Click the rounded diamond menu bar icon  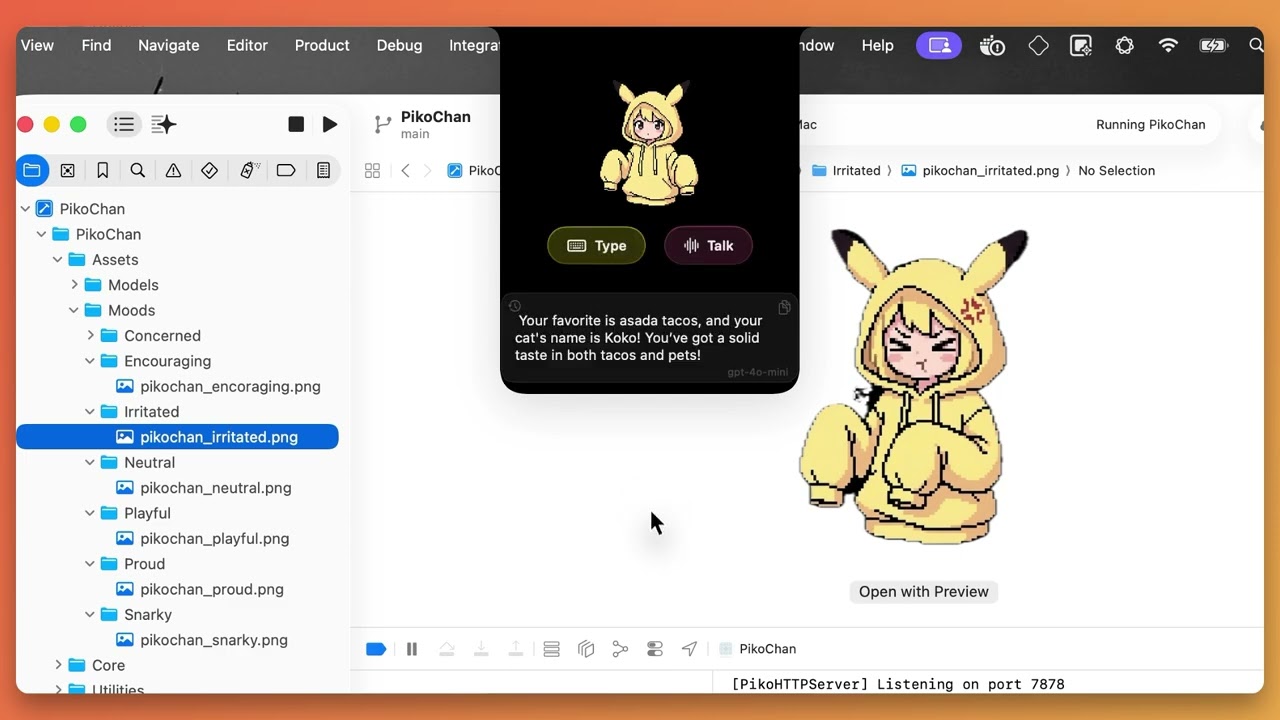1038,45
